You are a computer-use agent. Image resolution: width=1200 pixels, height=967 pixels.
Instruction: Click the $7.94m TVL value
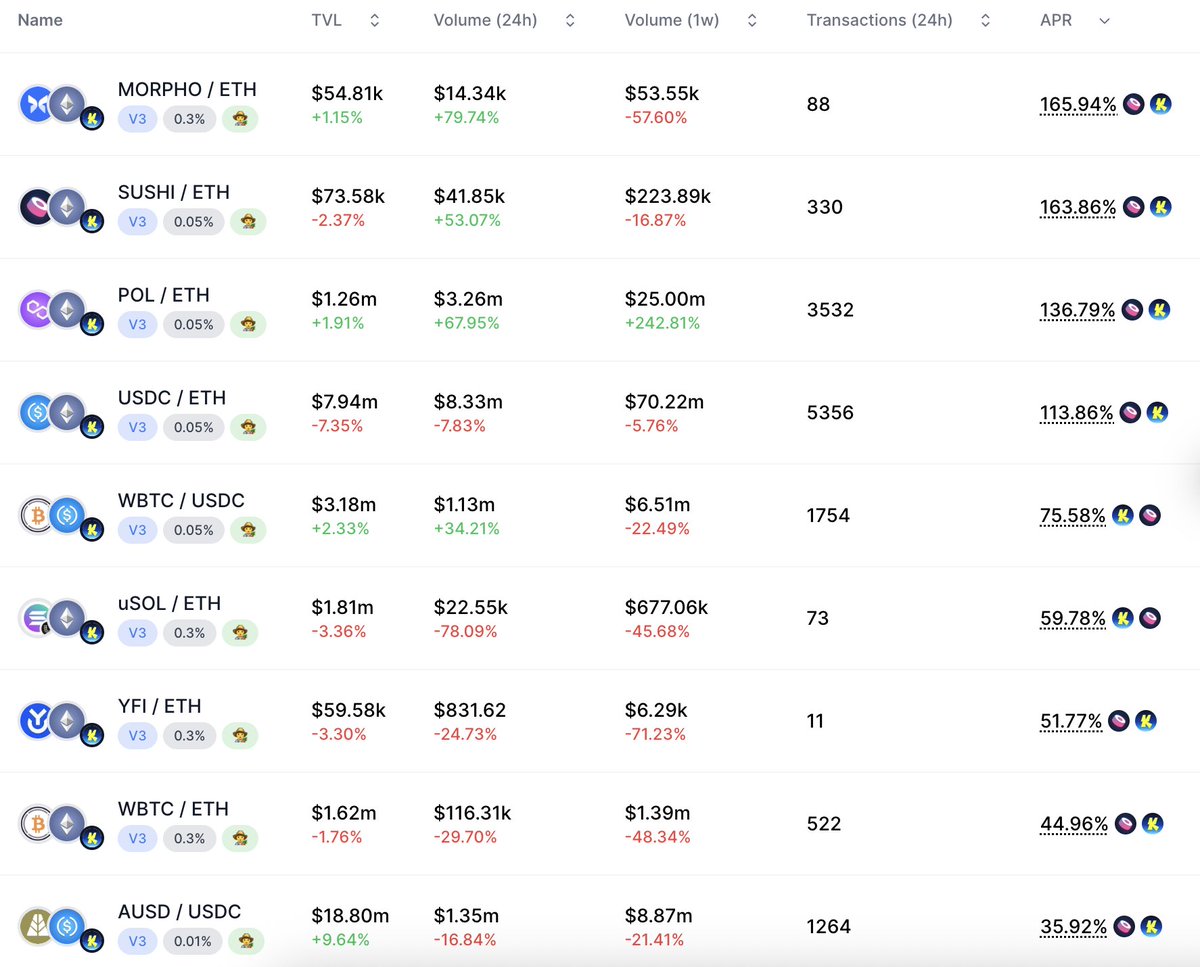[345, 402]
